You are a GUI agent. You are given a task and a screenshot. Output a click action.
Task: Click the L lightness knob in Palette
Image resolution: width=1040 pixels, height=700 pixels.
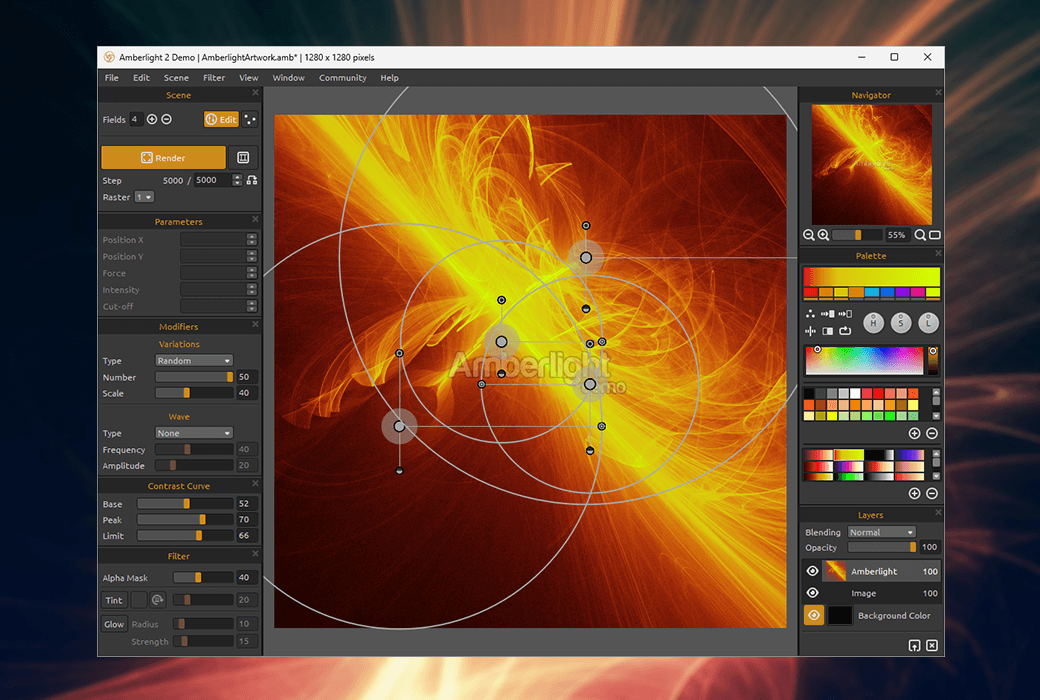928,322
